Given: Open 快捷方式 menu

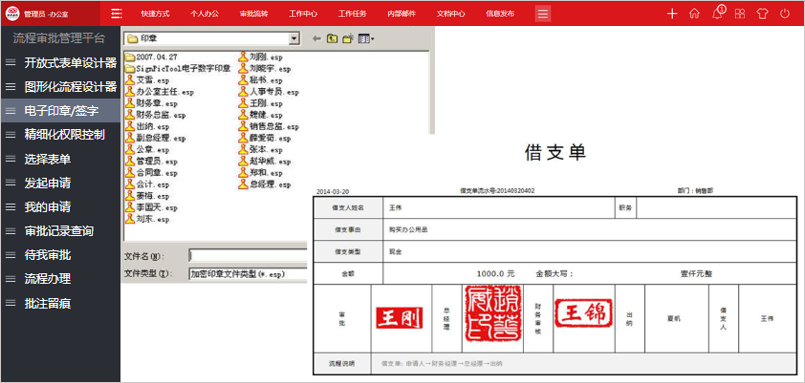Looking at the screenshot, I should [x=155, y=14].
